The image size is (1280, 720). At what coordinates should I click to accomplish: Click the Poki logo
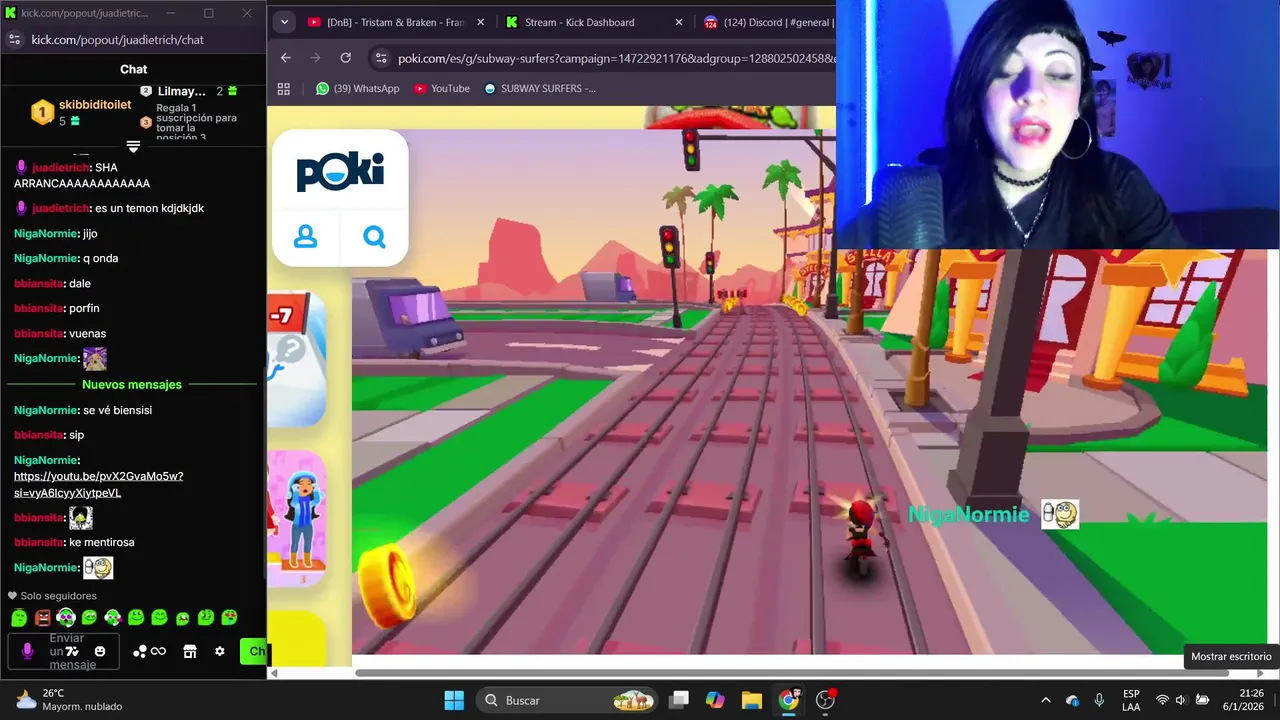point(340,172)
